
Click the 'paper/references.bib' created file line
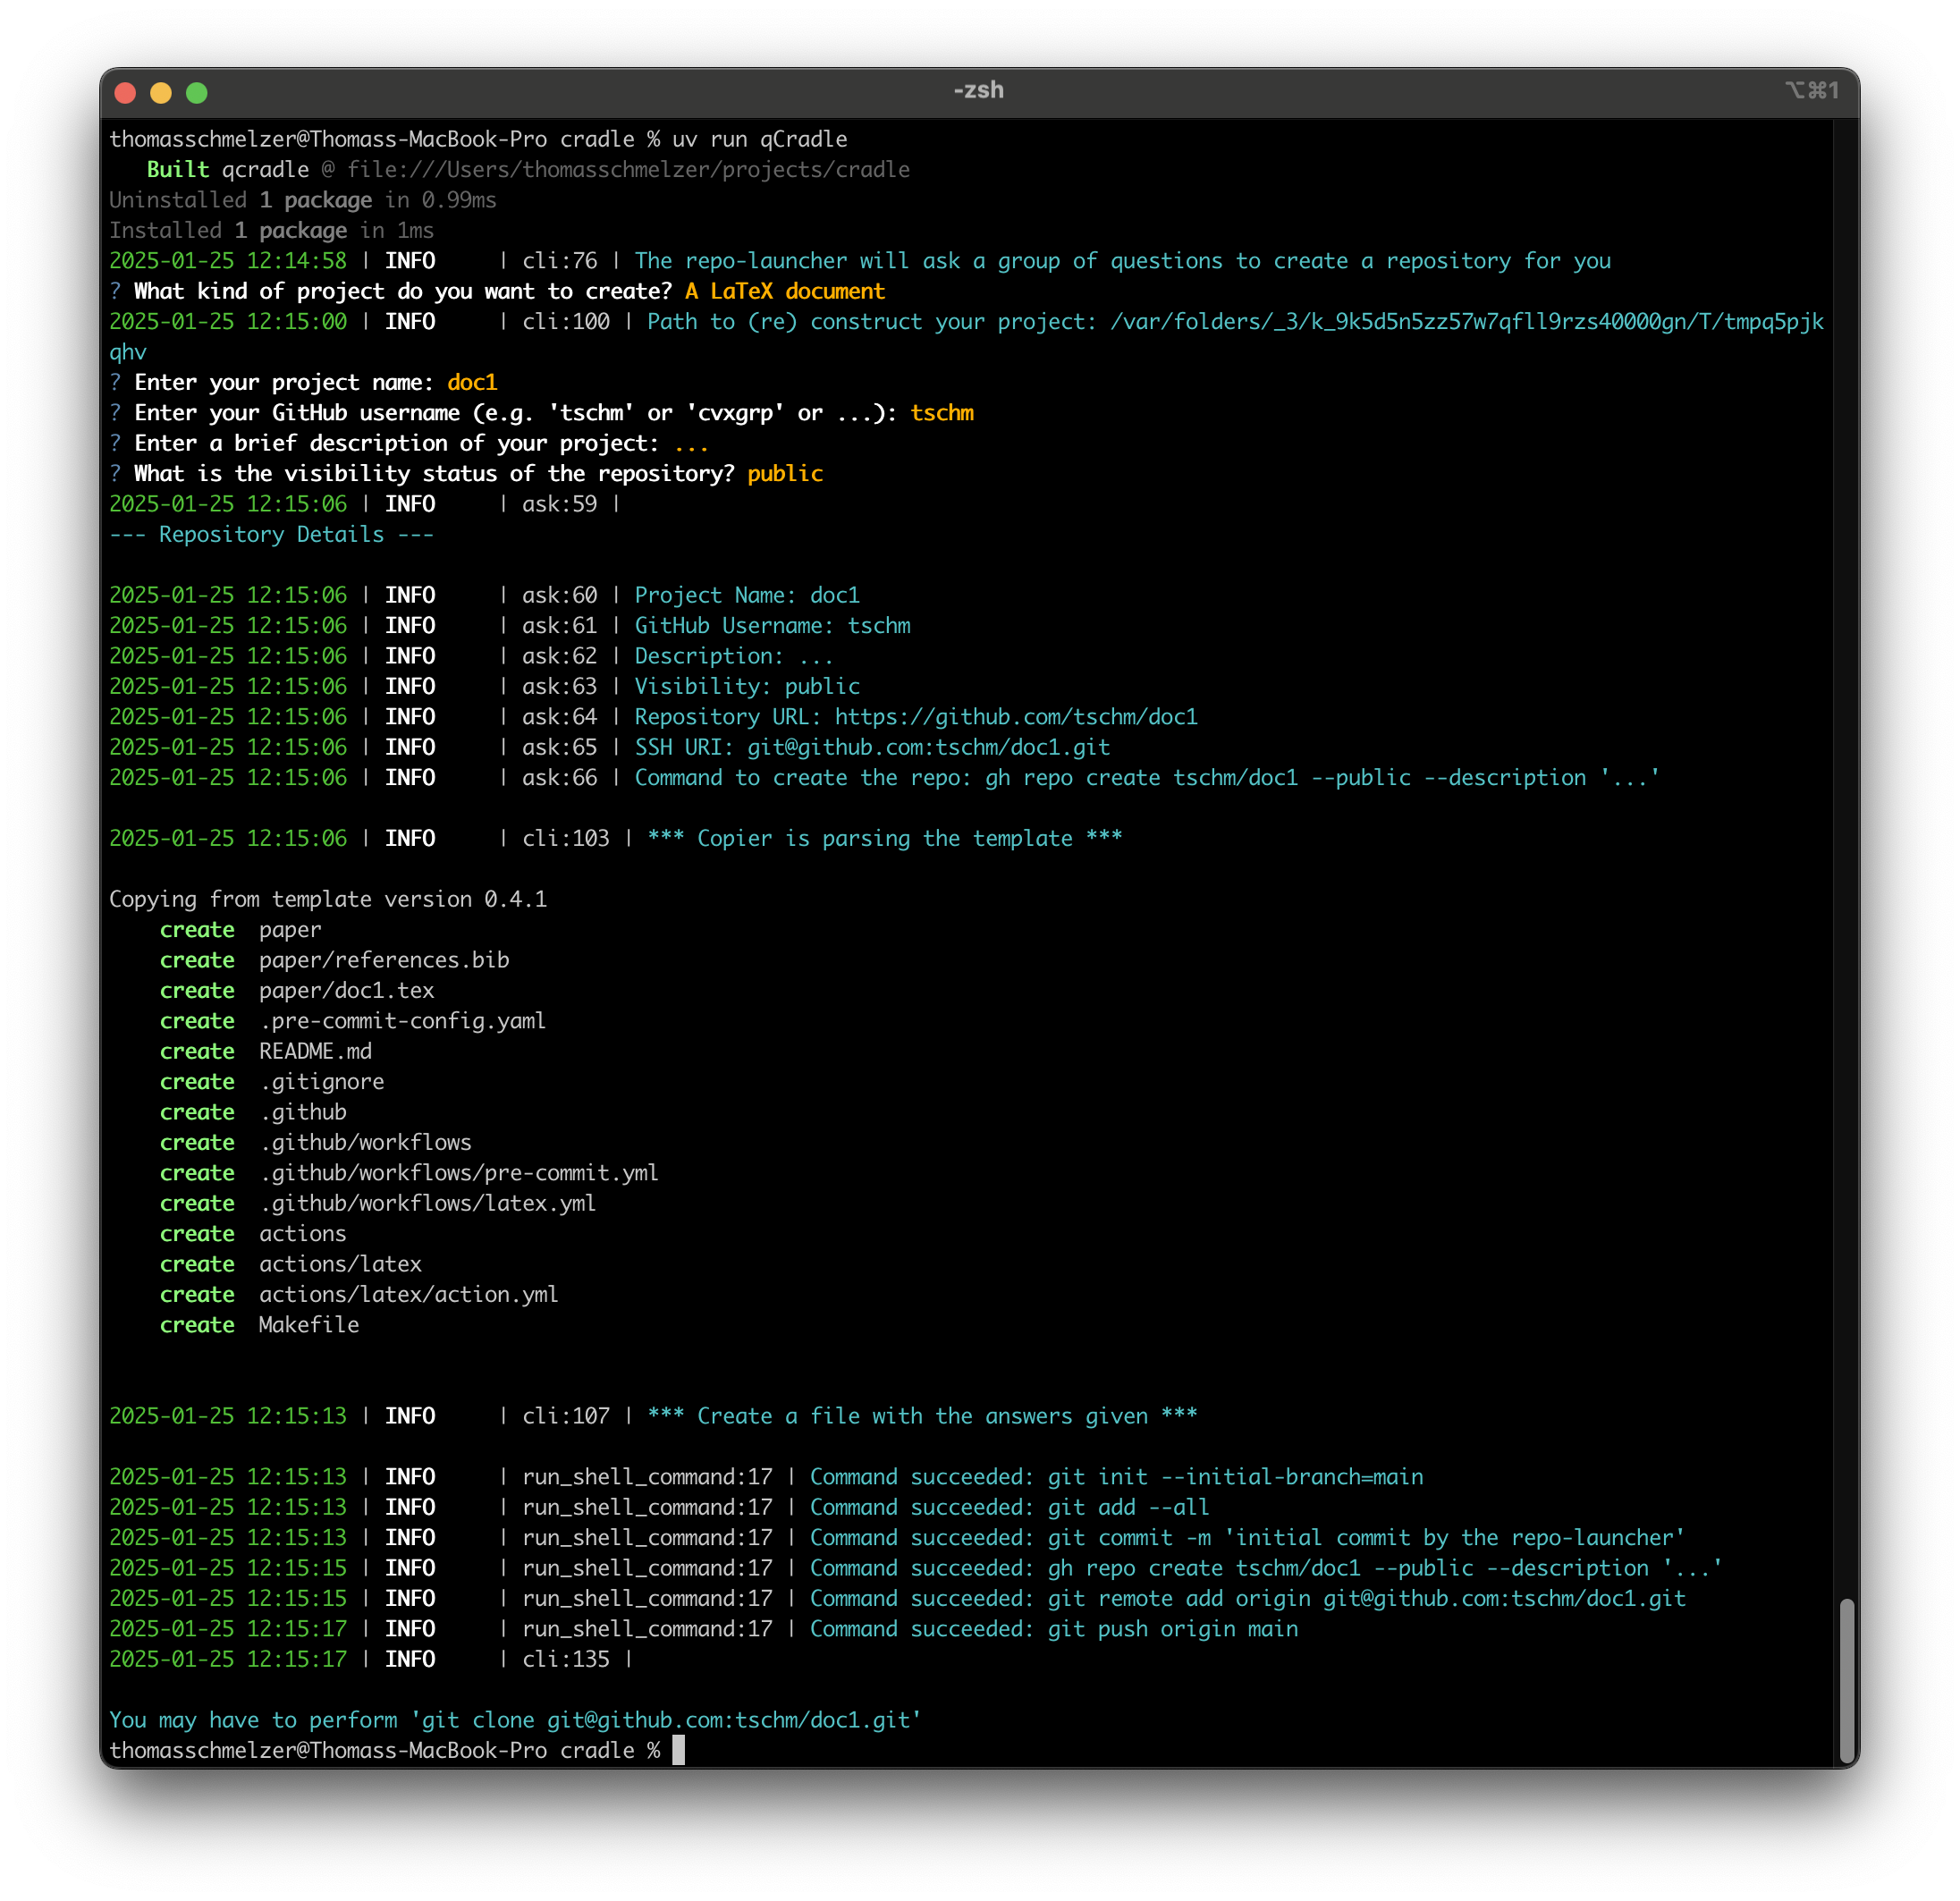pyautogui.click(x=384, y=960)
